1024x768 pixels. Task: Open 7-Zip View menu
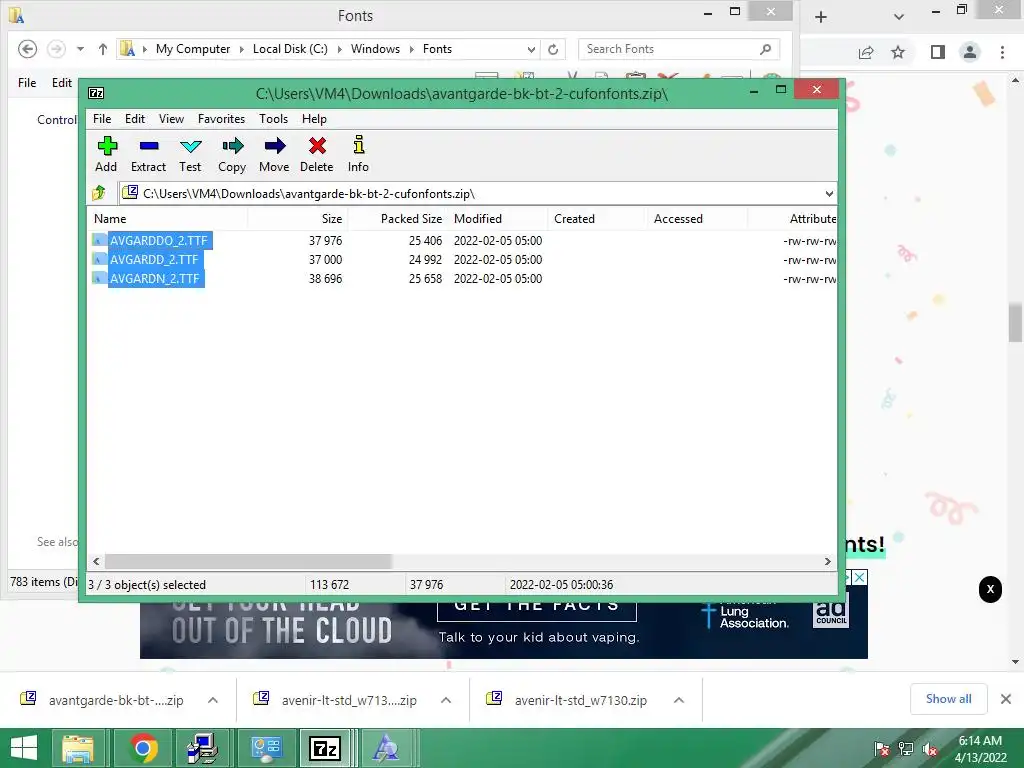click(171, 119)
